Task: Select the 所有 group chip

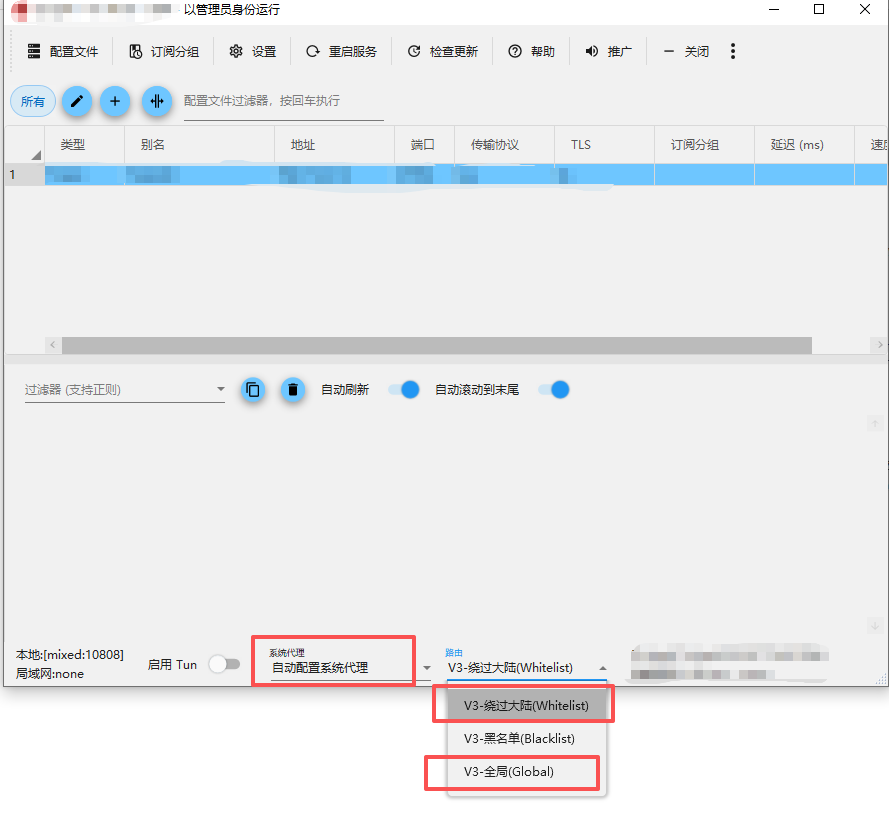Action: (x=33, y=101)
